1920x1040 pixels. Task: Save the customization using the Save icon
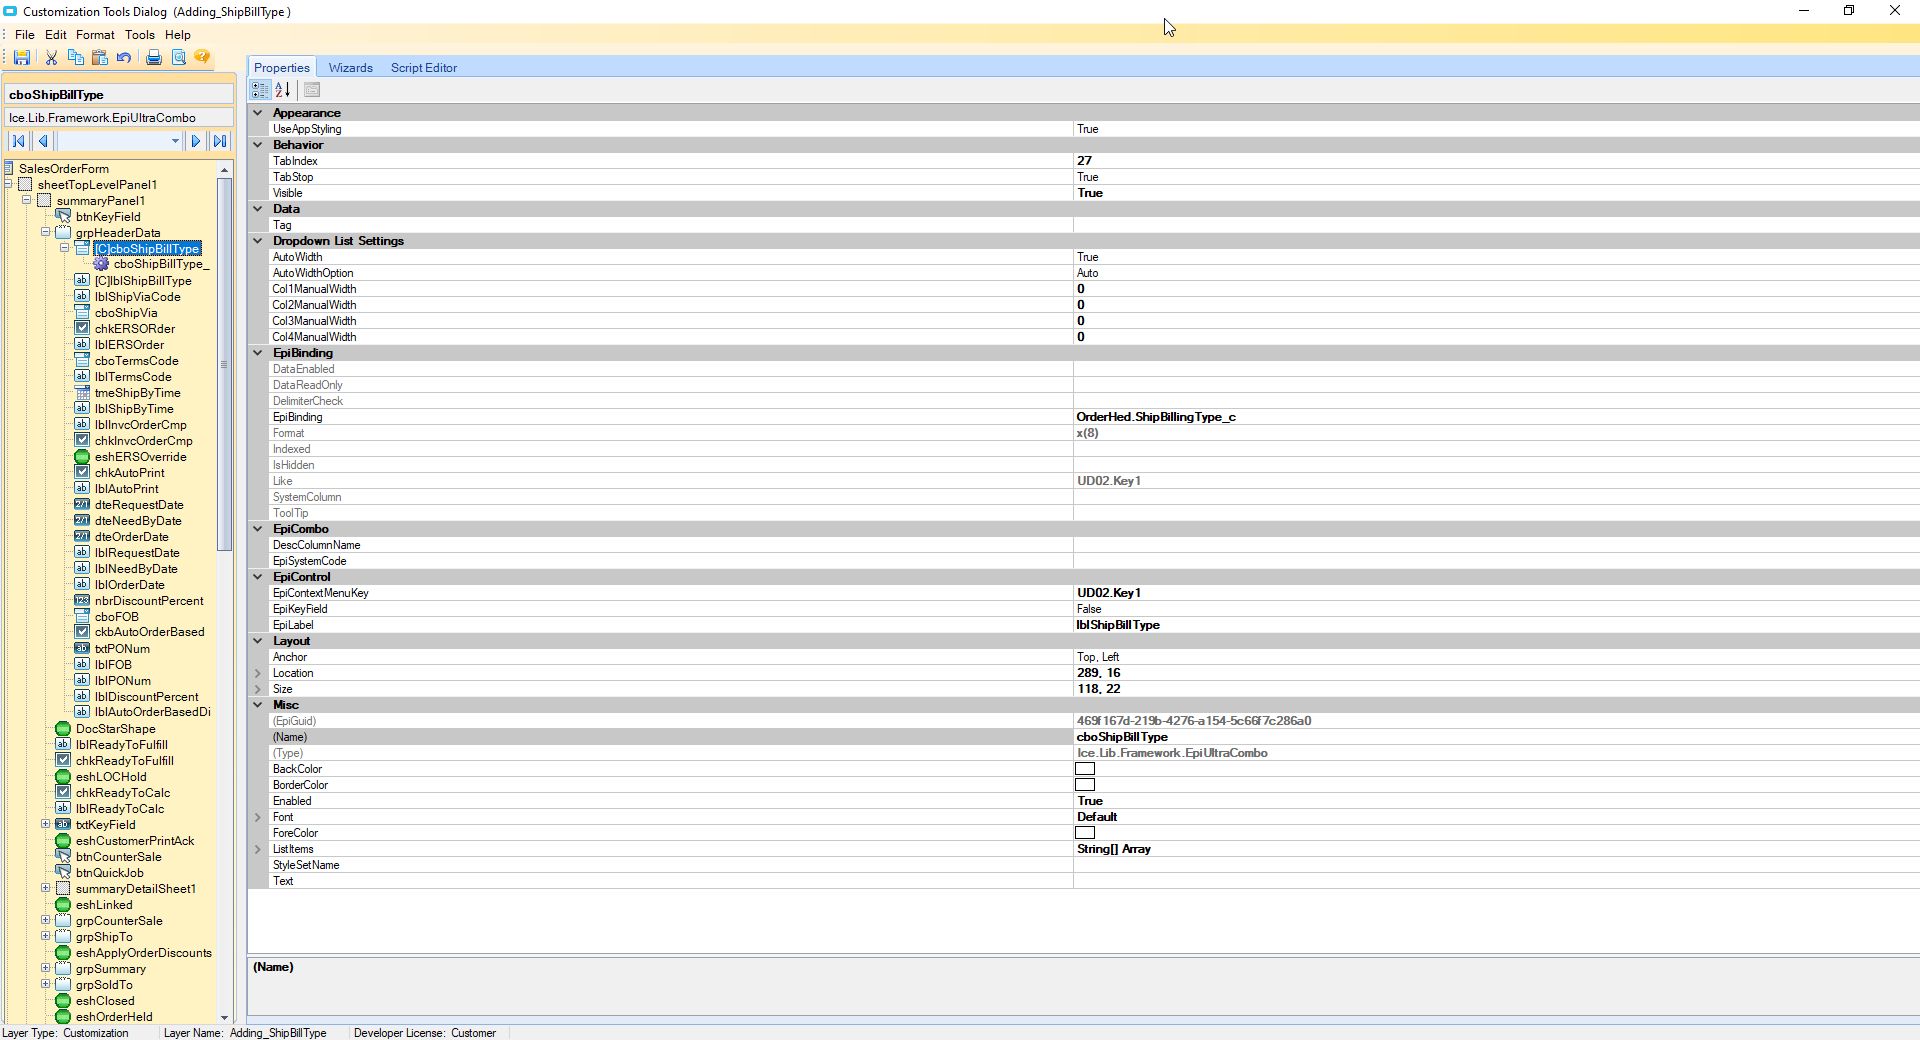pyautogui.click(x=21, y=57)
